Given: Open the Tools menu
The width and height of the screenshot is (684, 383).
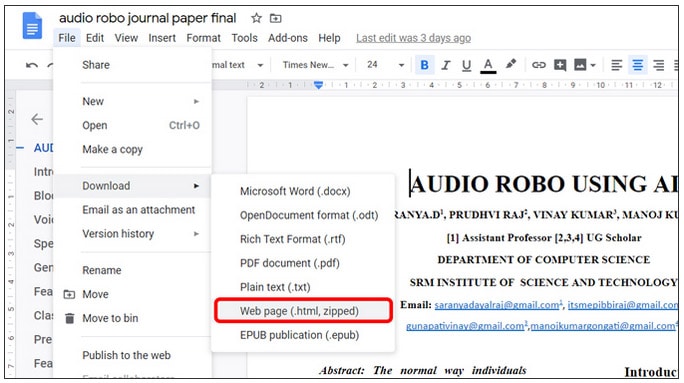Looking at the screenshot, I should click(x=244, y=38).
